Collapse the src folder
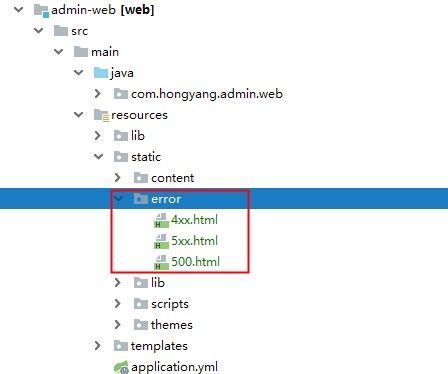 39,31
